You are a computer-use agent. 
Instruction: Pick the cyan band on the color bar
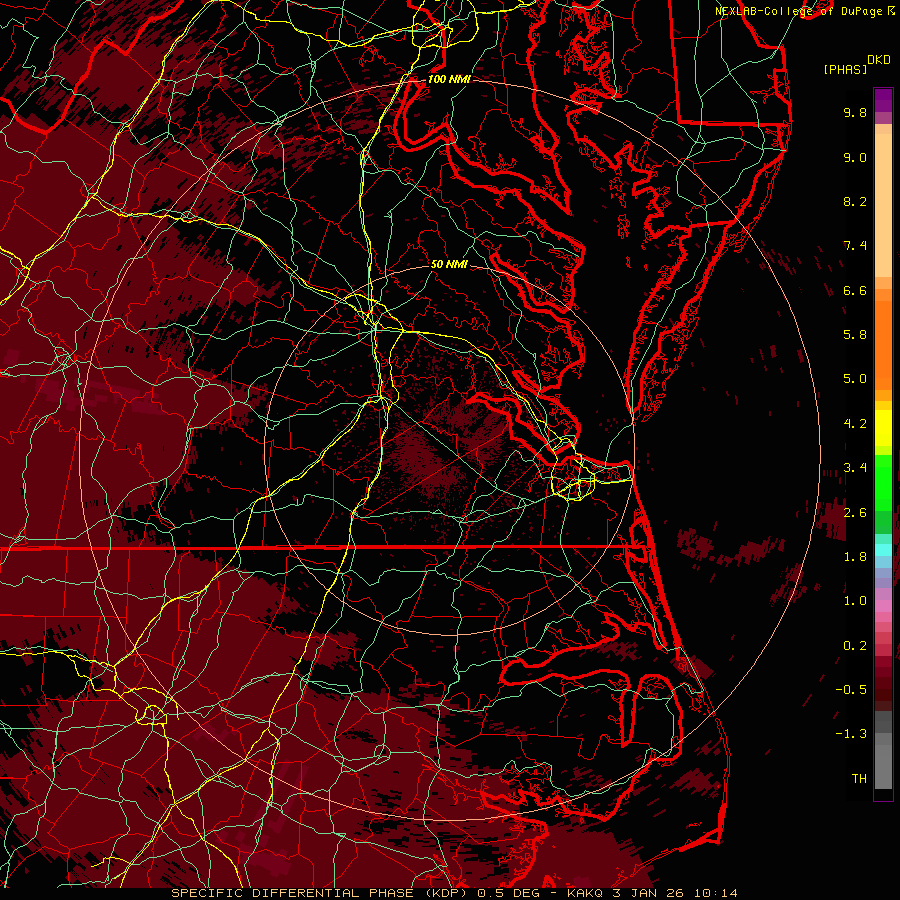(883, 550)
